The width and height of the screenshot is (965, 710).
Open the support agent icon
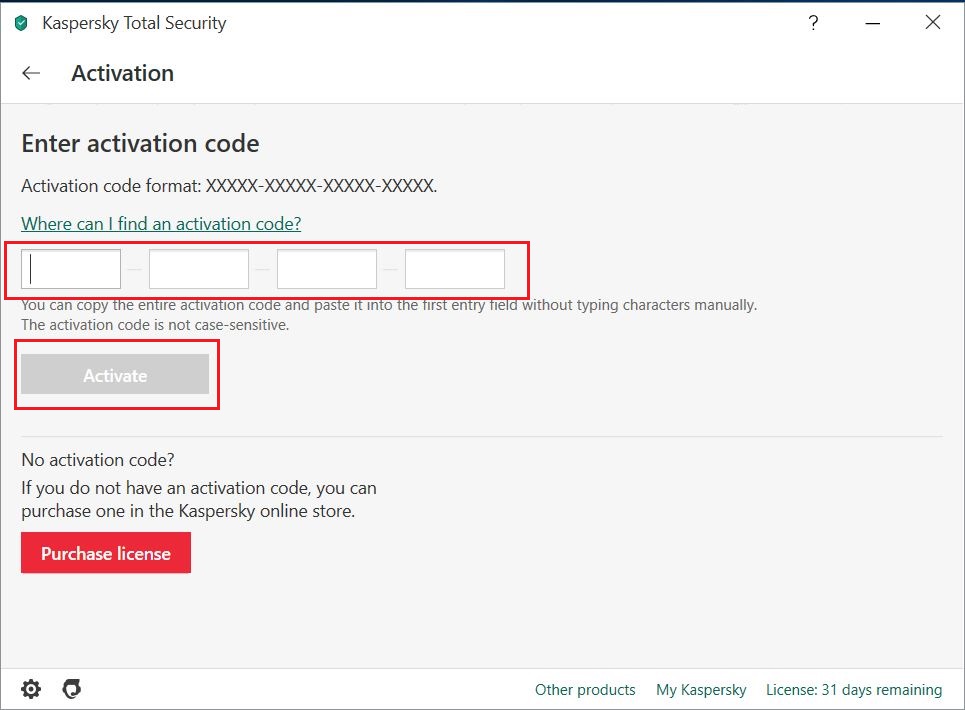tap(71, 689)
